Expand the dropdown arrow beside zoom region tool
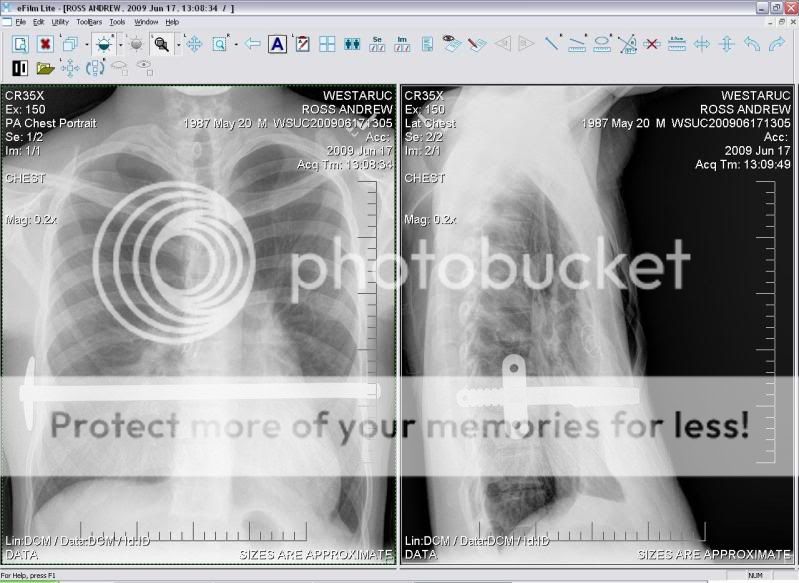Screen dimensions: 799x583 (x=236, y=45)
